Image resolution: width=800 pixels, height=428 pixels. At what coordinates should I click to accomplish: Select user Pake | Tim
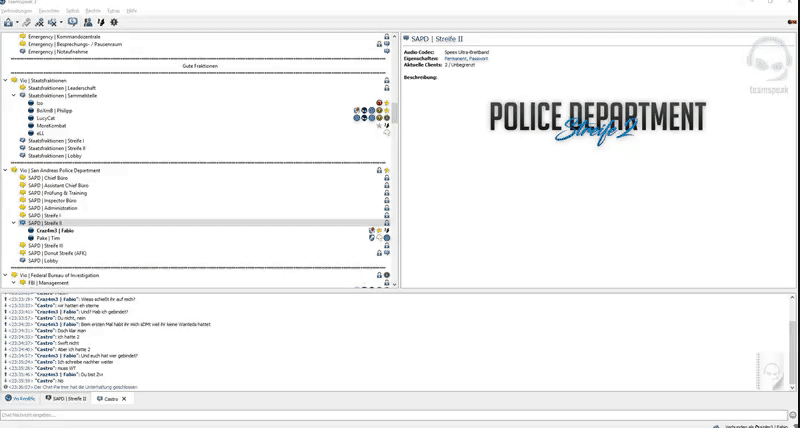pyautogui.click(x=48, y=238)
